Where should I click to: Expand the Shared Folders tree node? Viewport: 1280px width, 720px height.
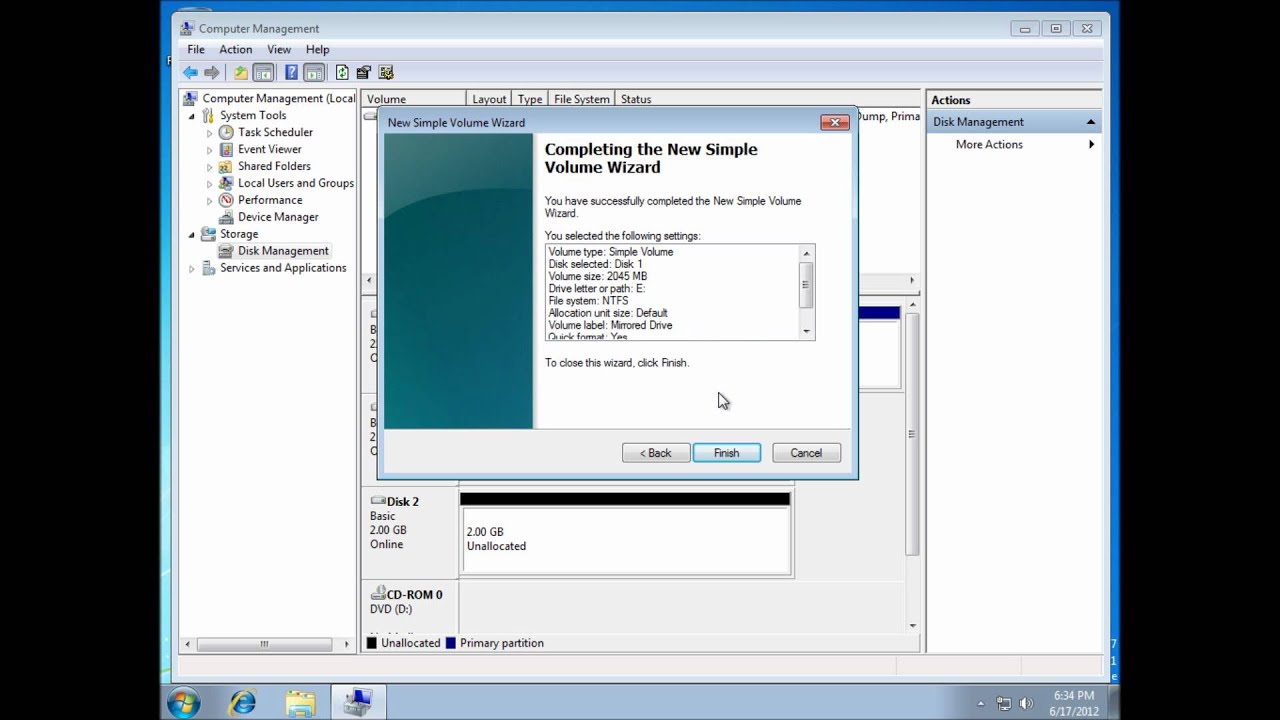[210, 167]
